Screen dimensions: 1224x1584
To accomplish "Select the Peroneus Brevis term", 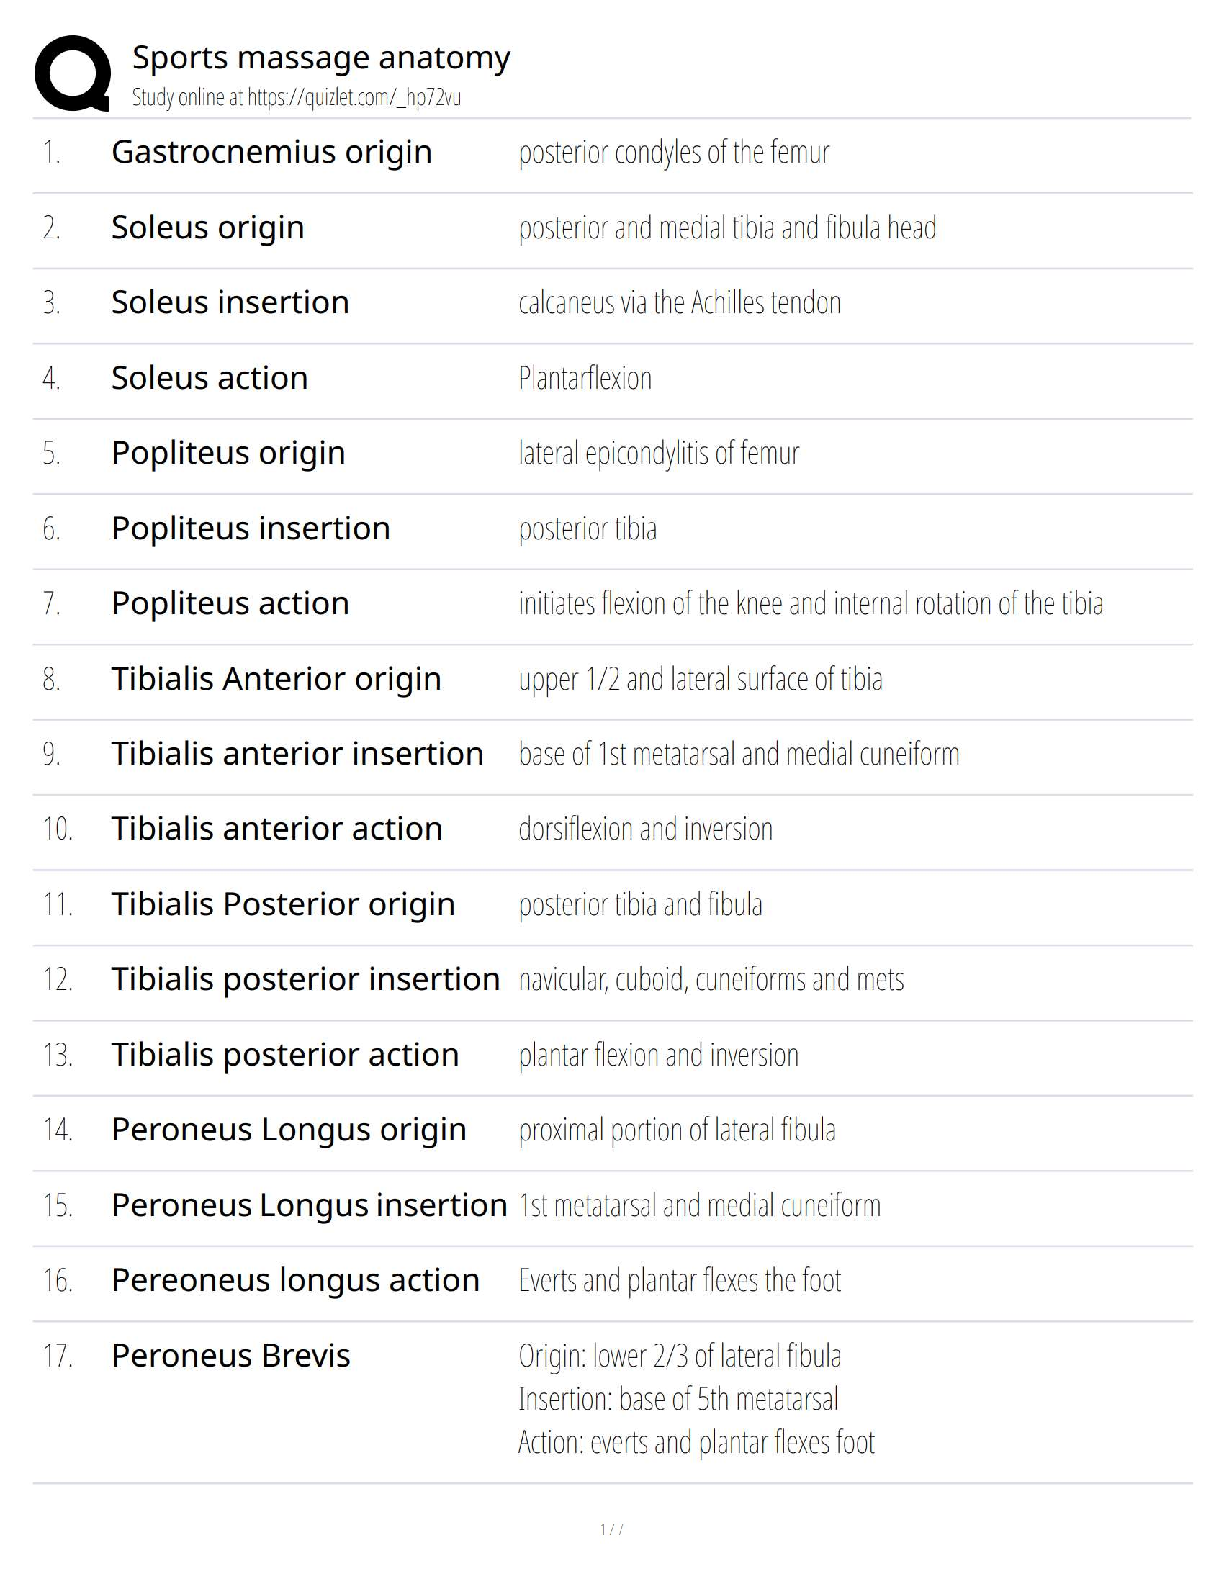I will point(231,1356).
